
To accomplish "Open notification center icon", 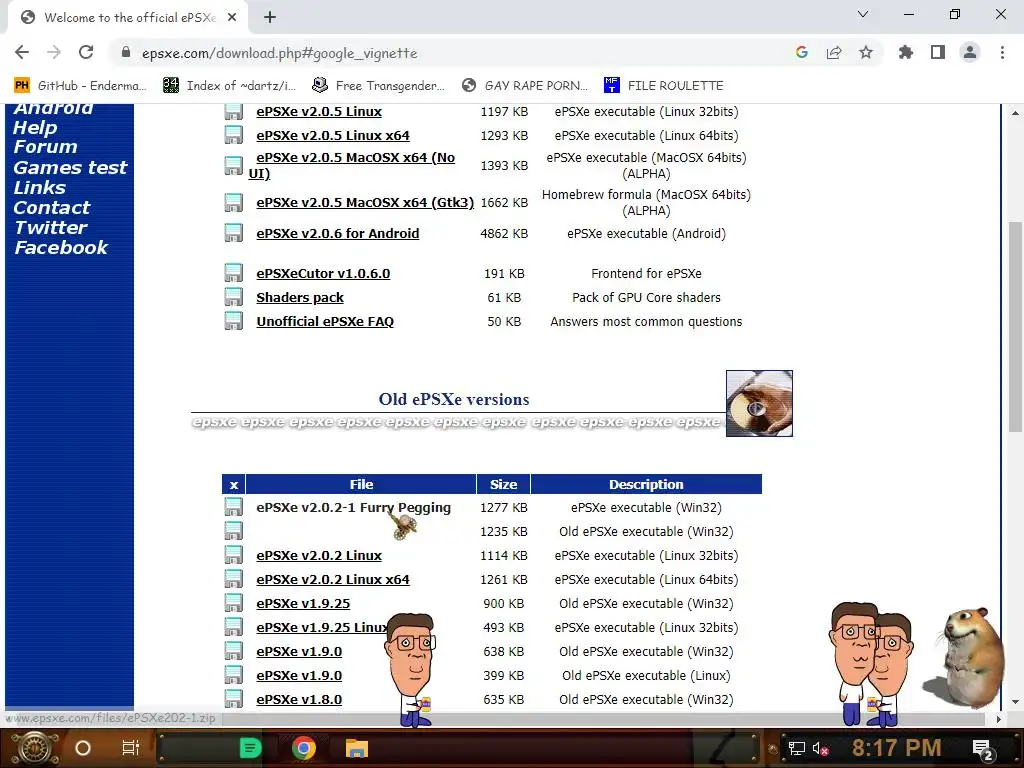I will (983, 749).
